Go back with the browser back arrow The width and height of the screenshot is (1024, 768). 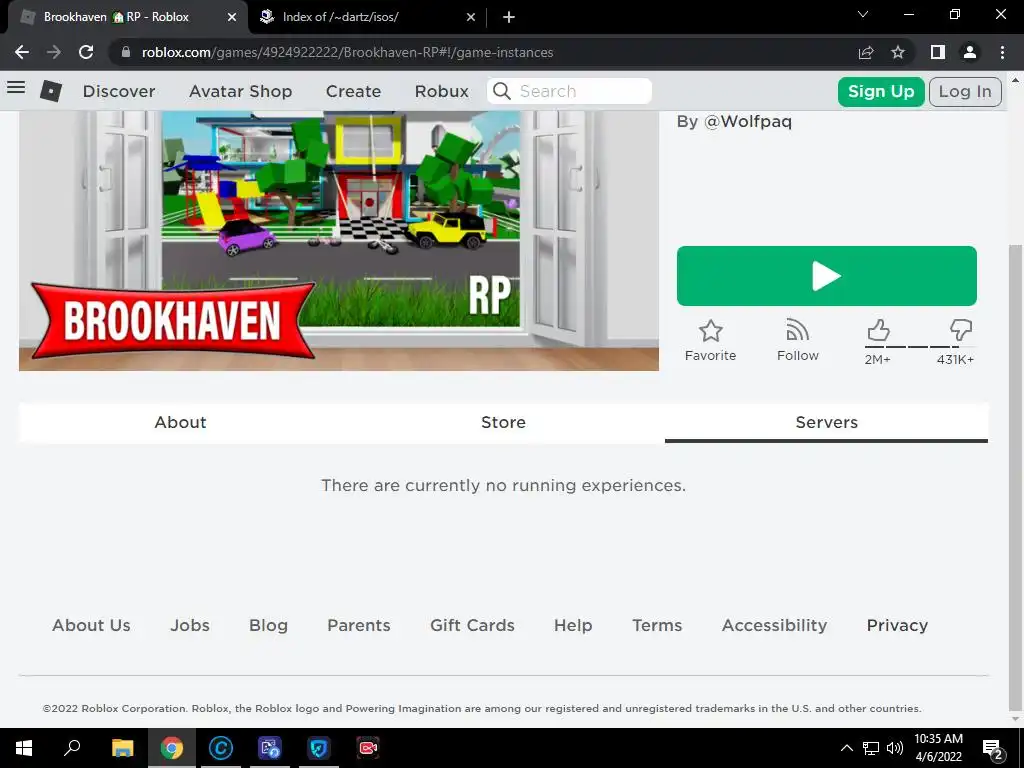(x=22, y=52)
